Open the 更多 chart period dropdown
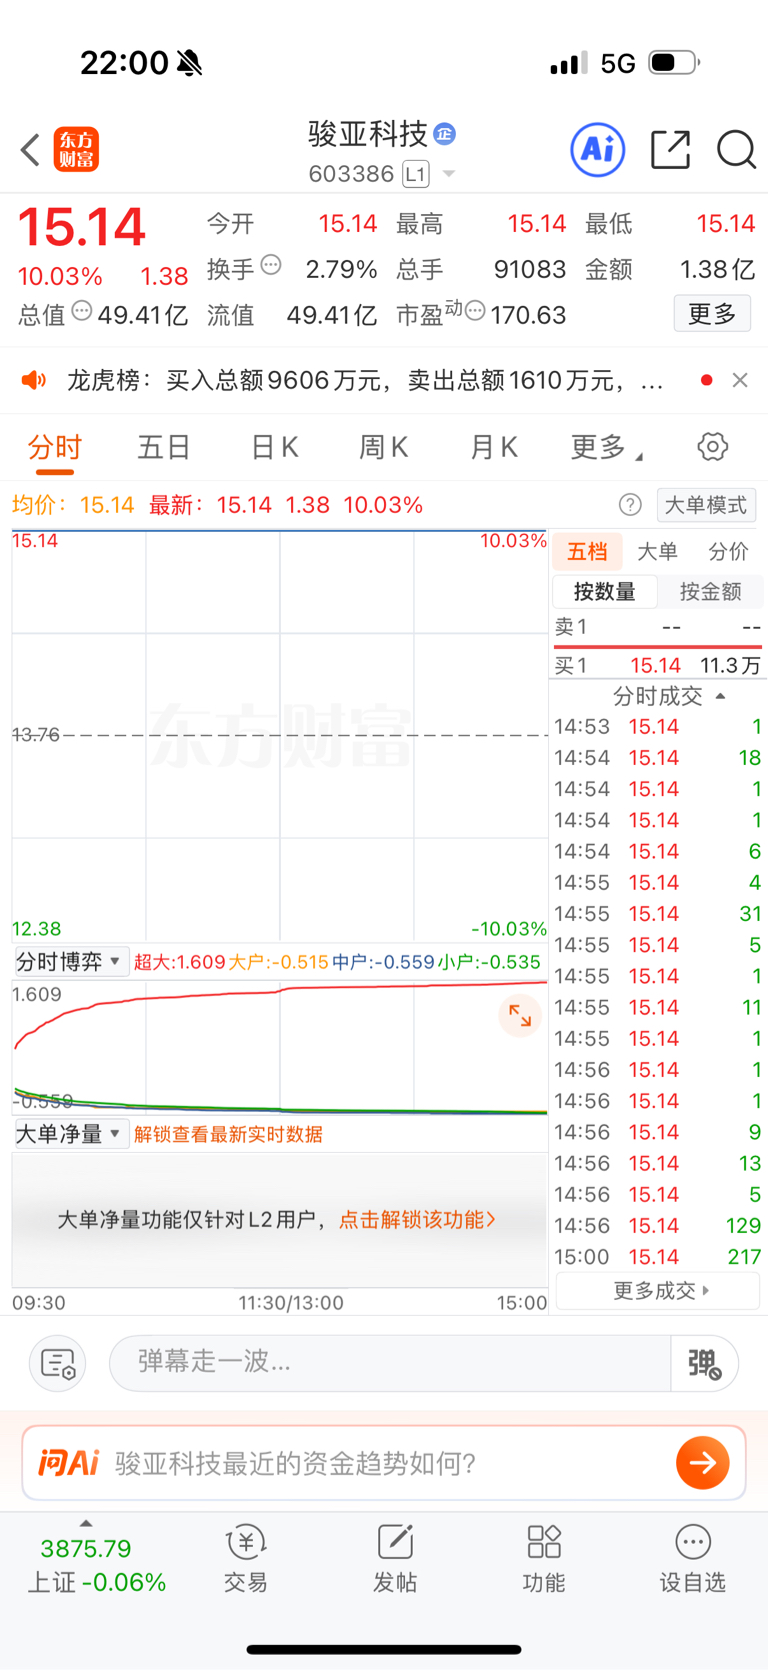 click(x=606, y=447)
